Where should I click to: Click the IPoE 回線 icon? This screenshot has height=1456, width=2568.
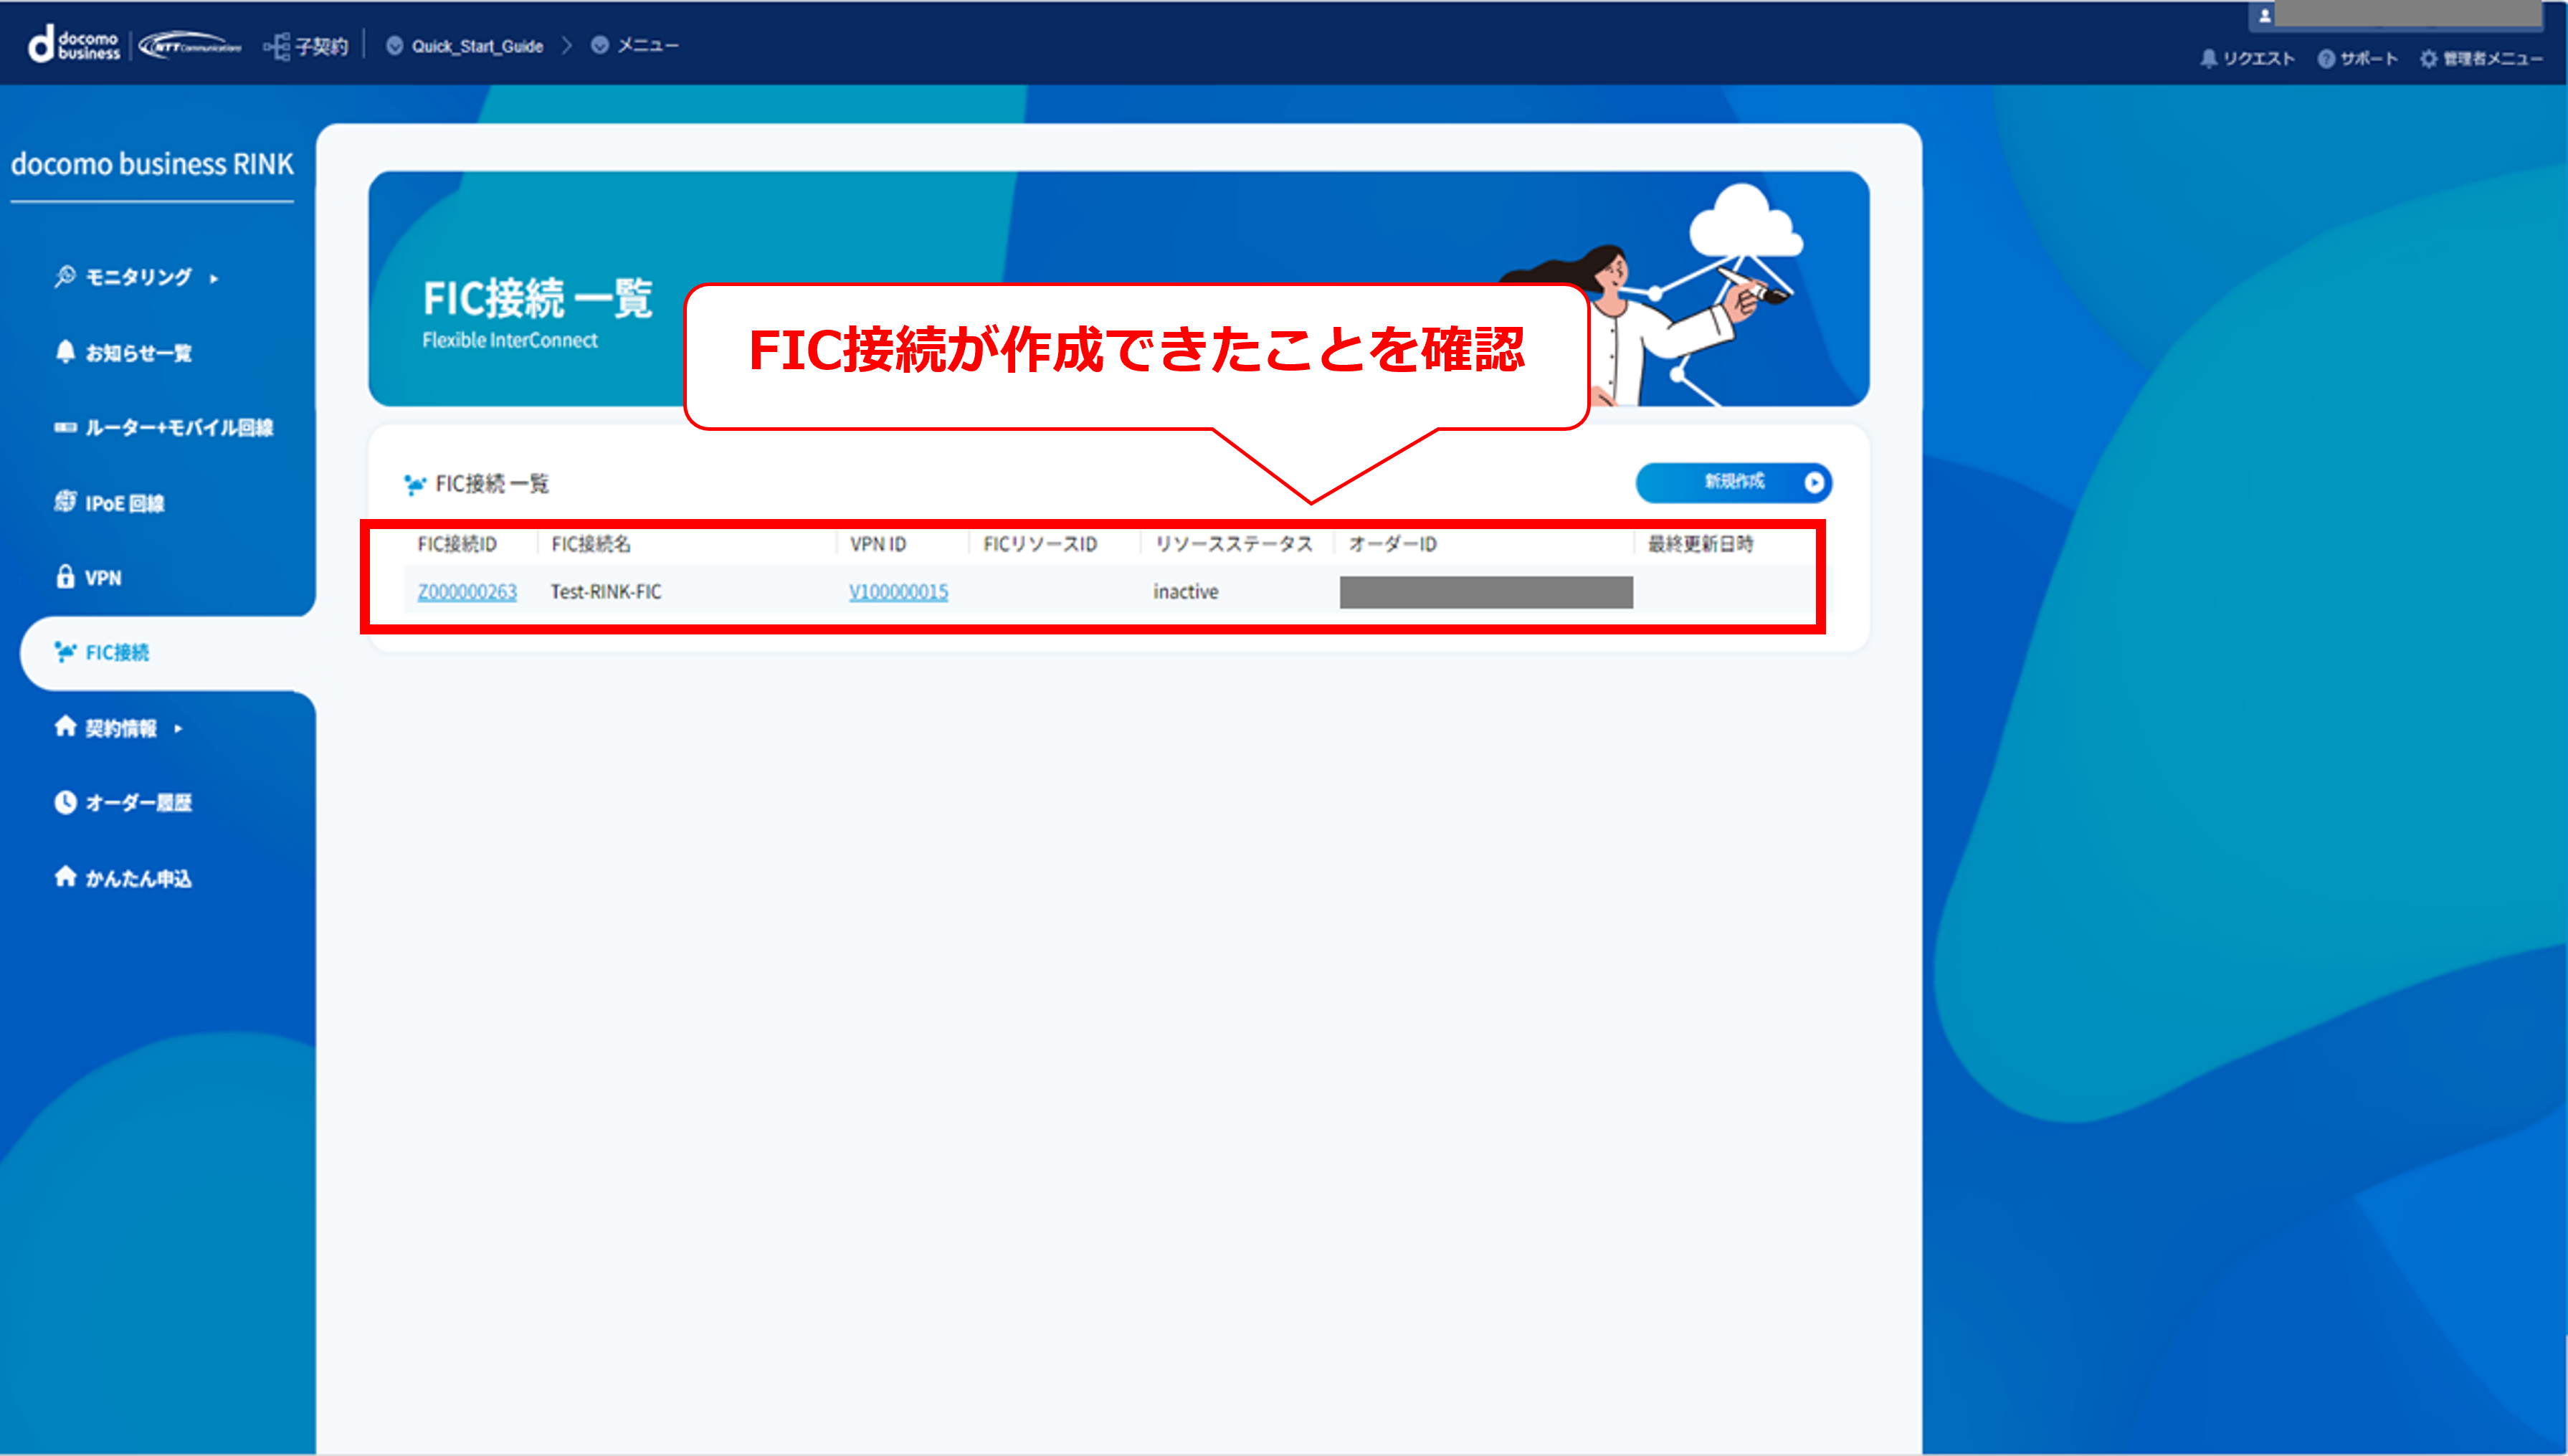[65, 502]
